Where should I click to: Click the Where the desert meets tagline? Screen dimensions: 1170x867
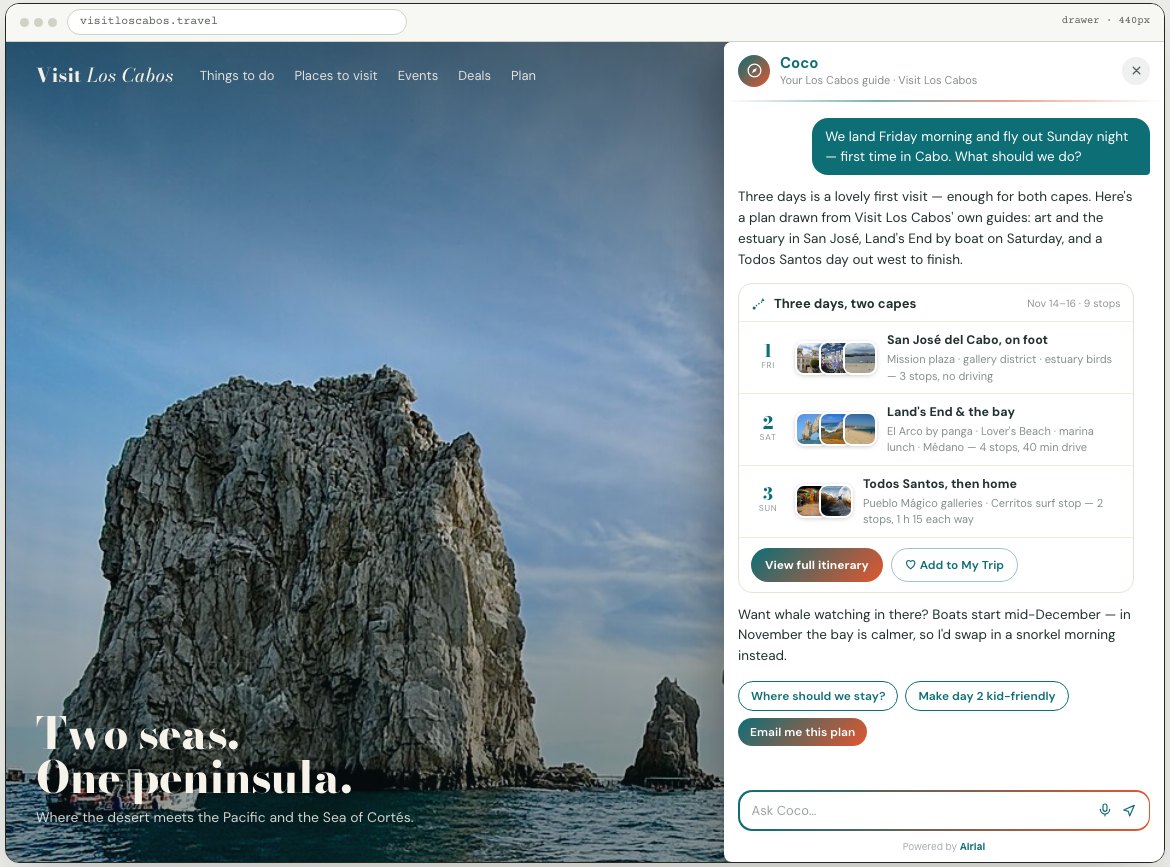click(x=225, y=818)
